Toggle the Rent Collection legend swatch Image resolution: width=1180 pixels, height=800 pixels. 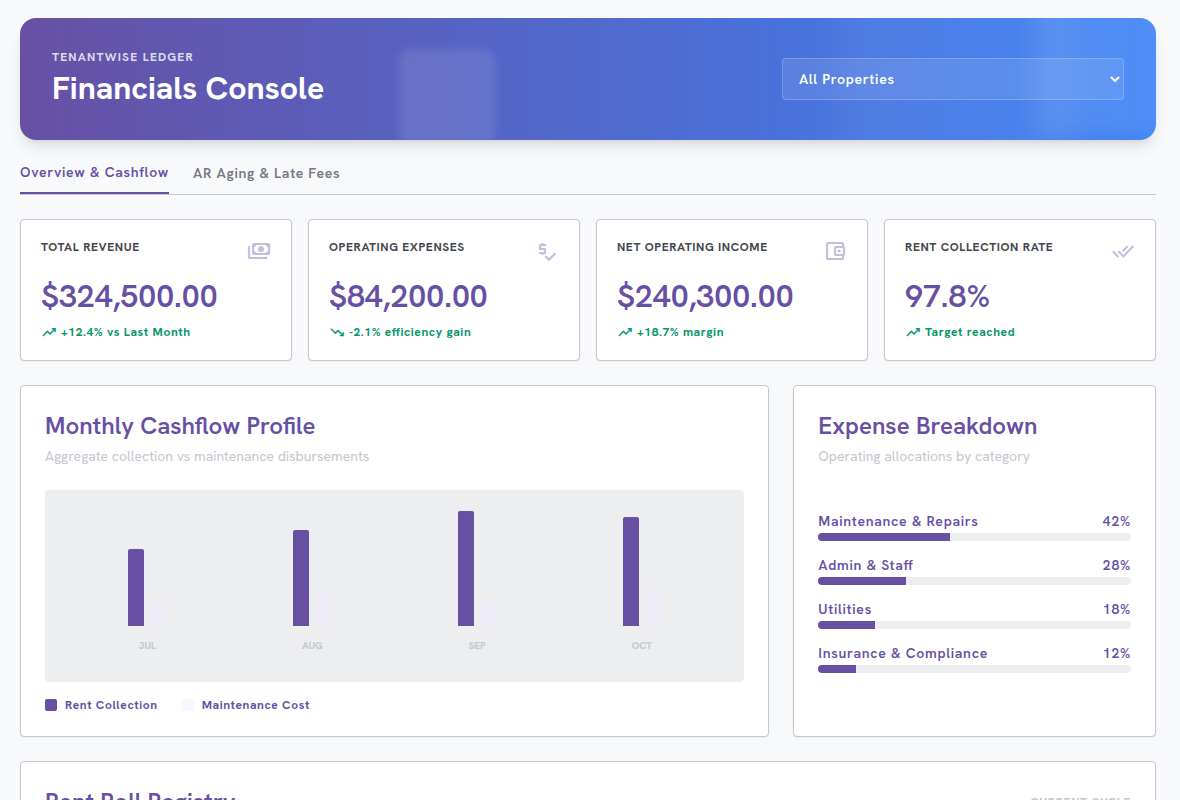tap(51, 705)
